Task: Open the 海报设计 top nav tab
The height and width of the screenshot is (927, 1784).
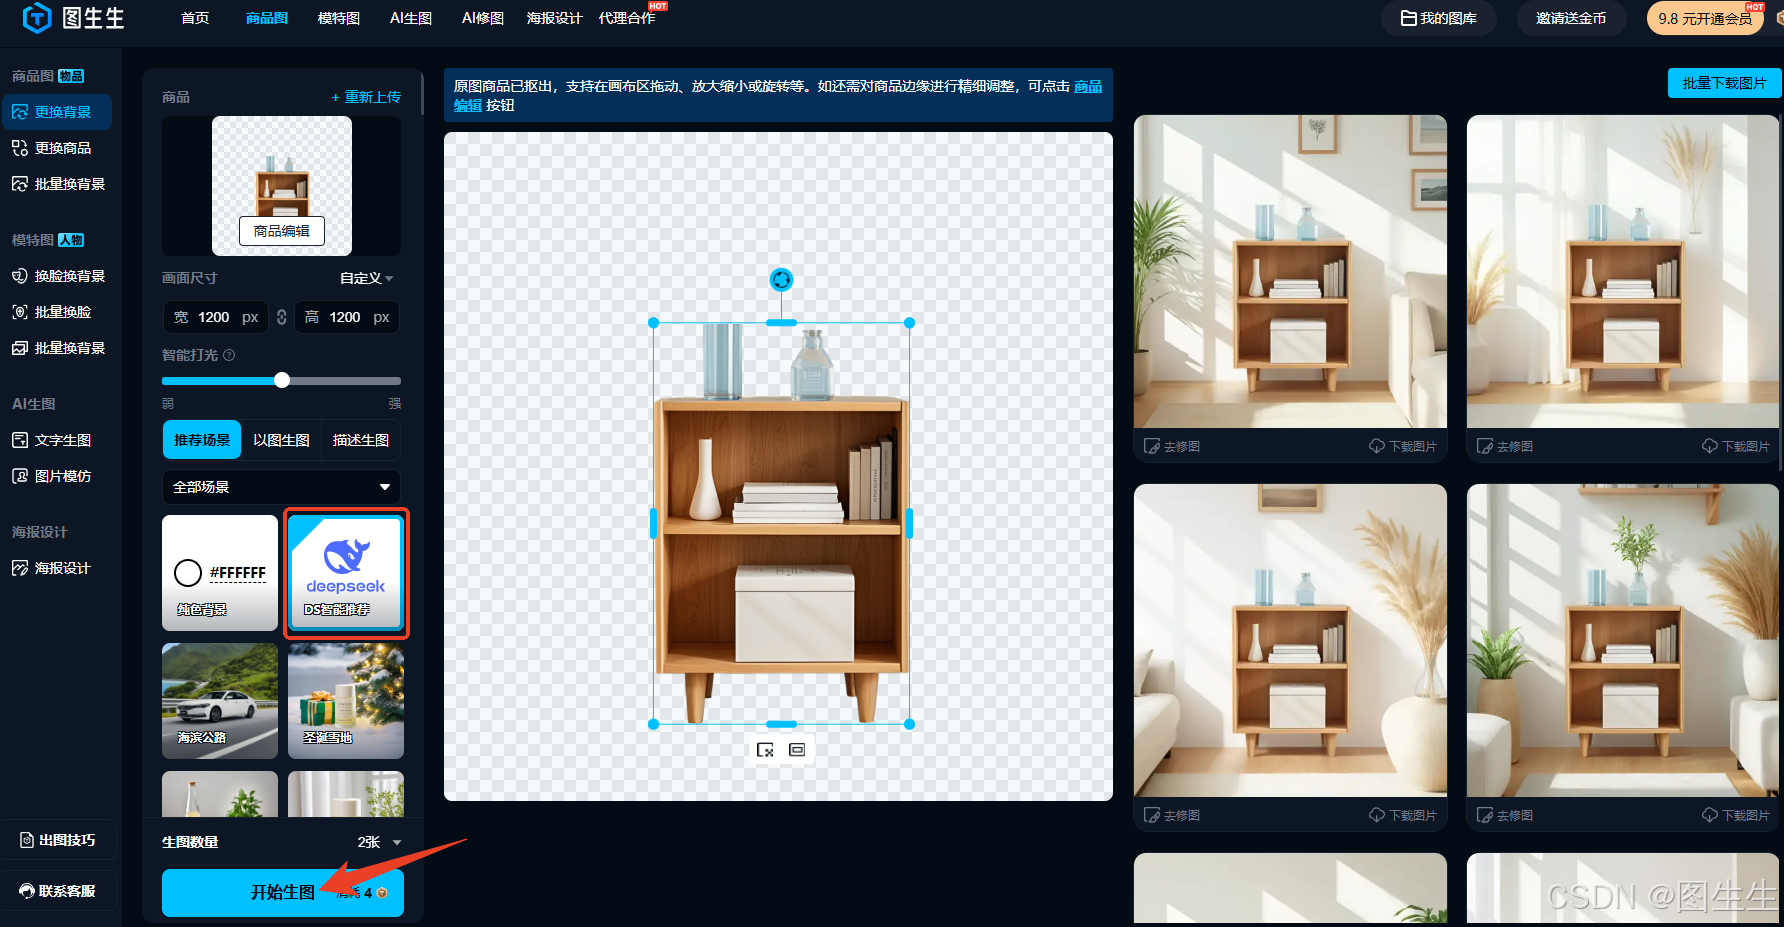Action: [x=555, y=18]
